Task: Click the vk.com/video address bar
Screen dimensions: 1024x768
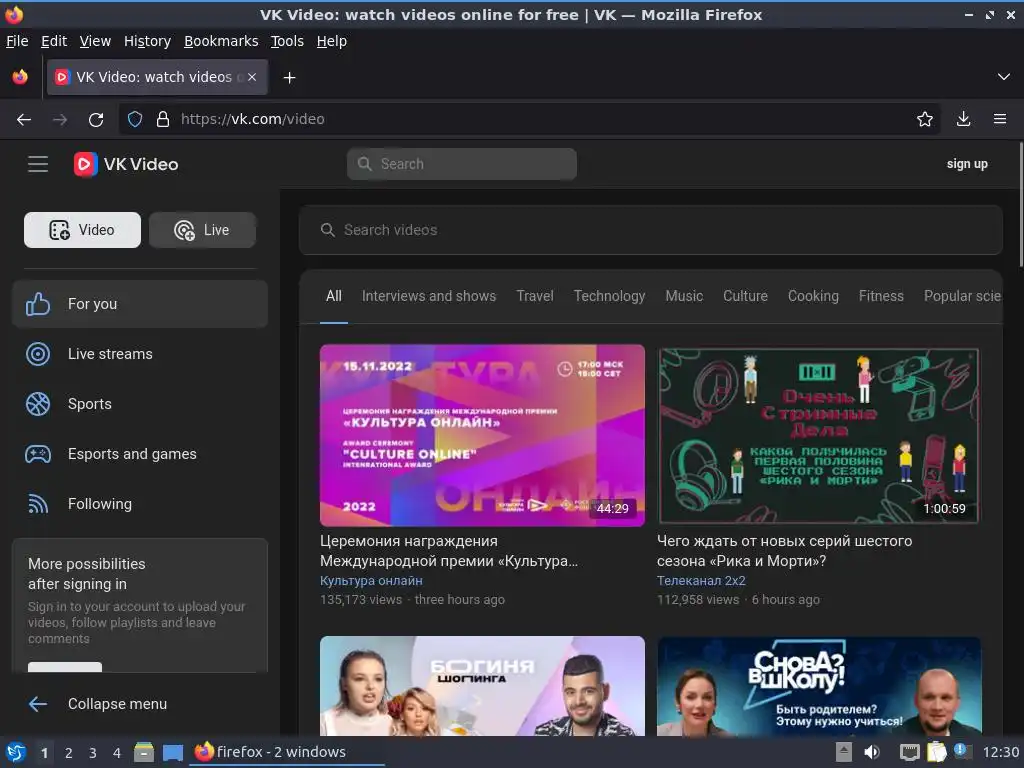Action: 529,119
